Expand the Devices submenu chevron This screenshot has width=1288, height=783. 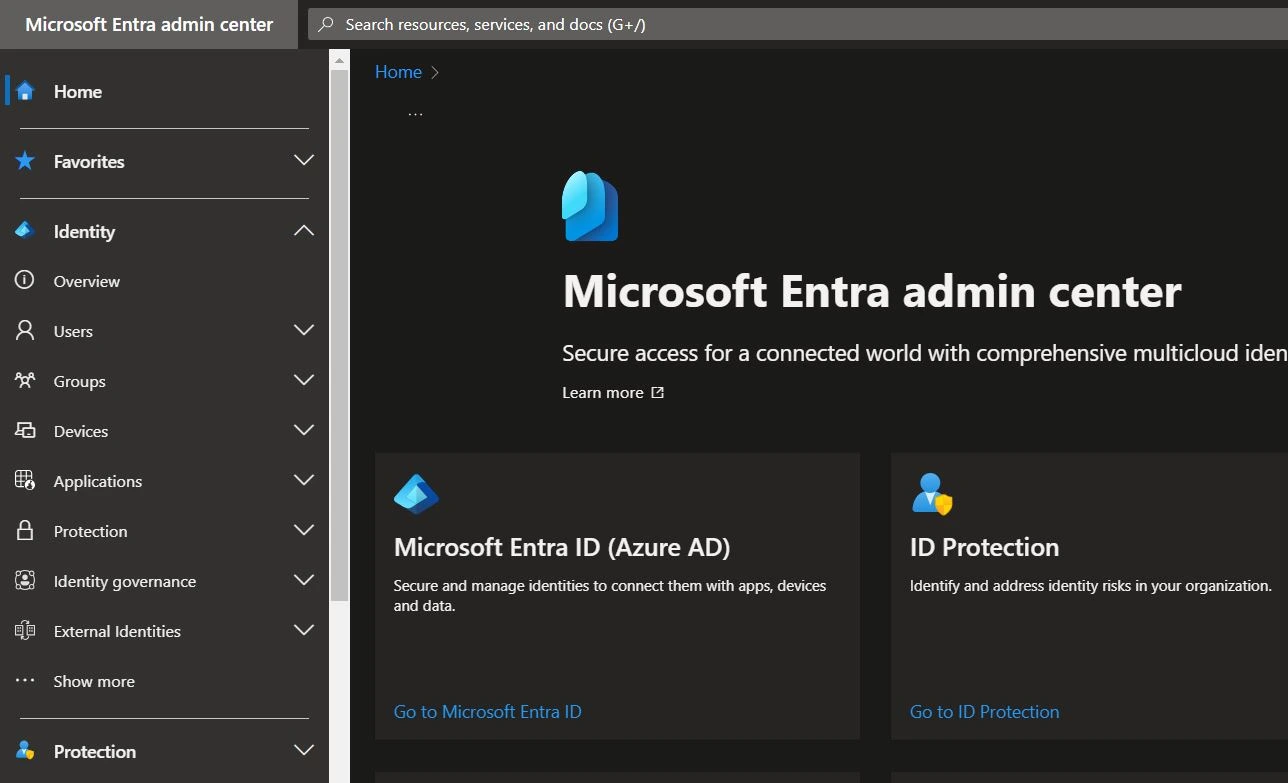pos(304,430)
